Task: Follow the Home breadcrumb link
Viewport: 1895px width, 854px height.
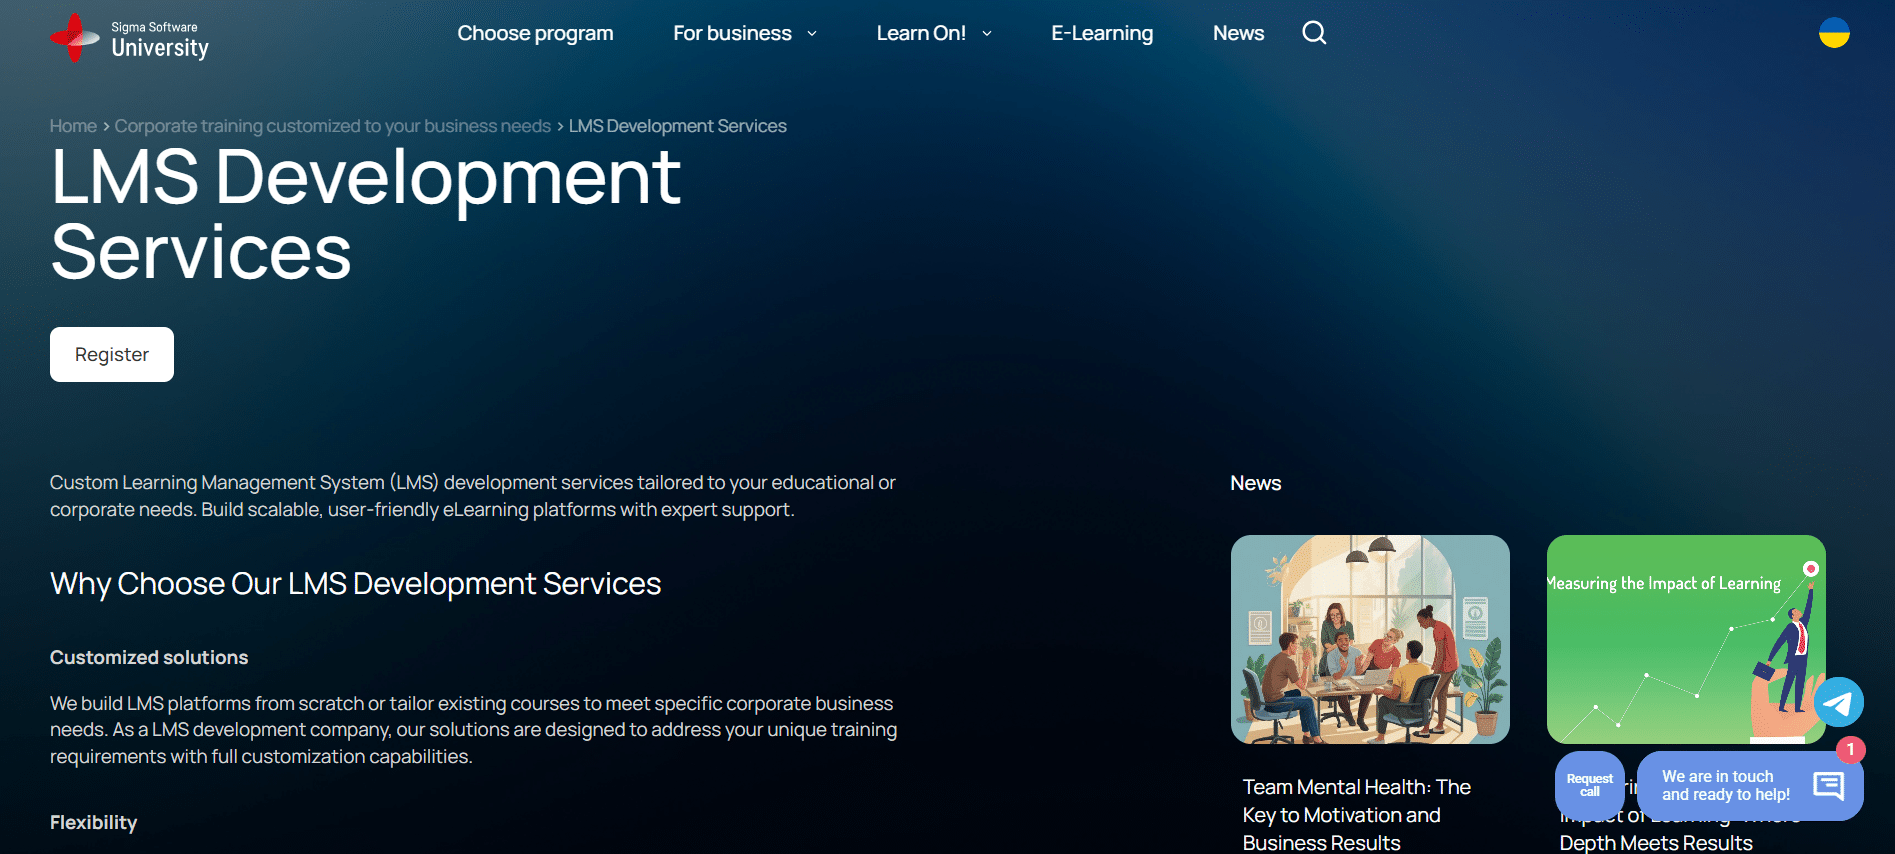Action: (73, 126)
